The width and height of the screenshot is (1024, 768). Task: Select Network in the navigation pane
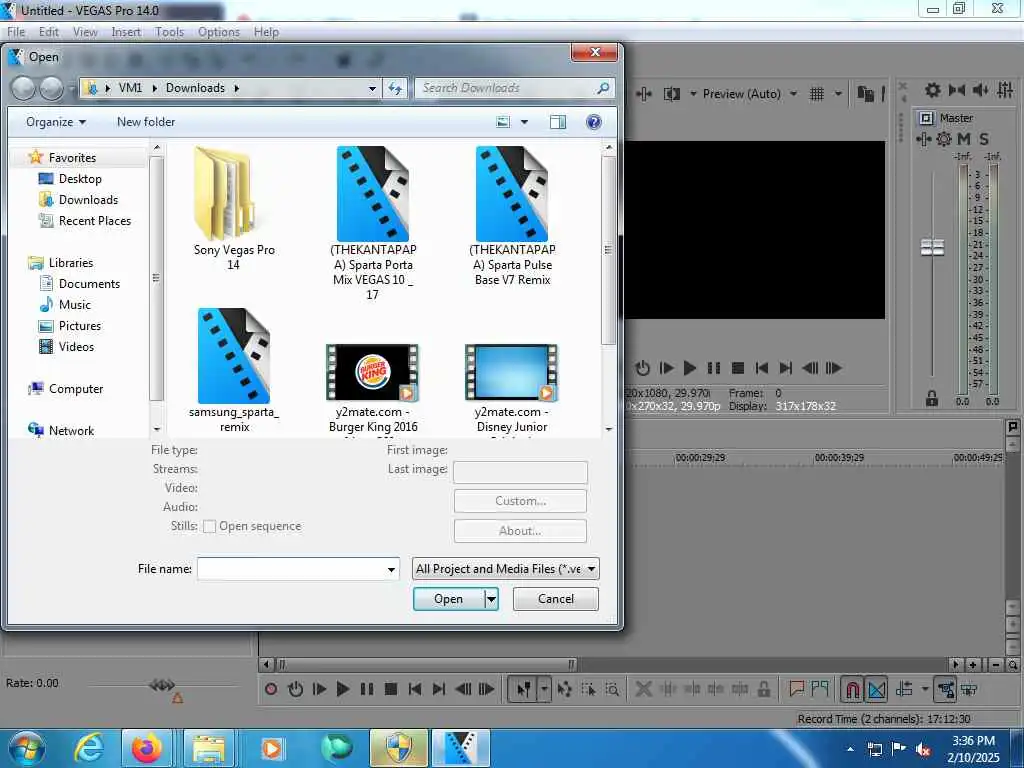coord(71,430)
